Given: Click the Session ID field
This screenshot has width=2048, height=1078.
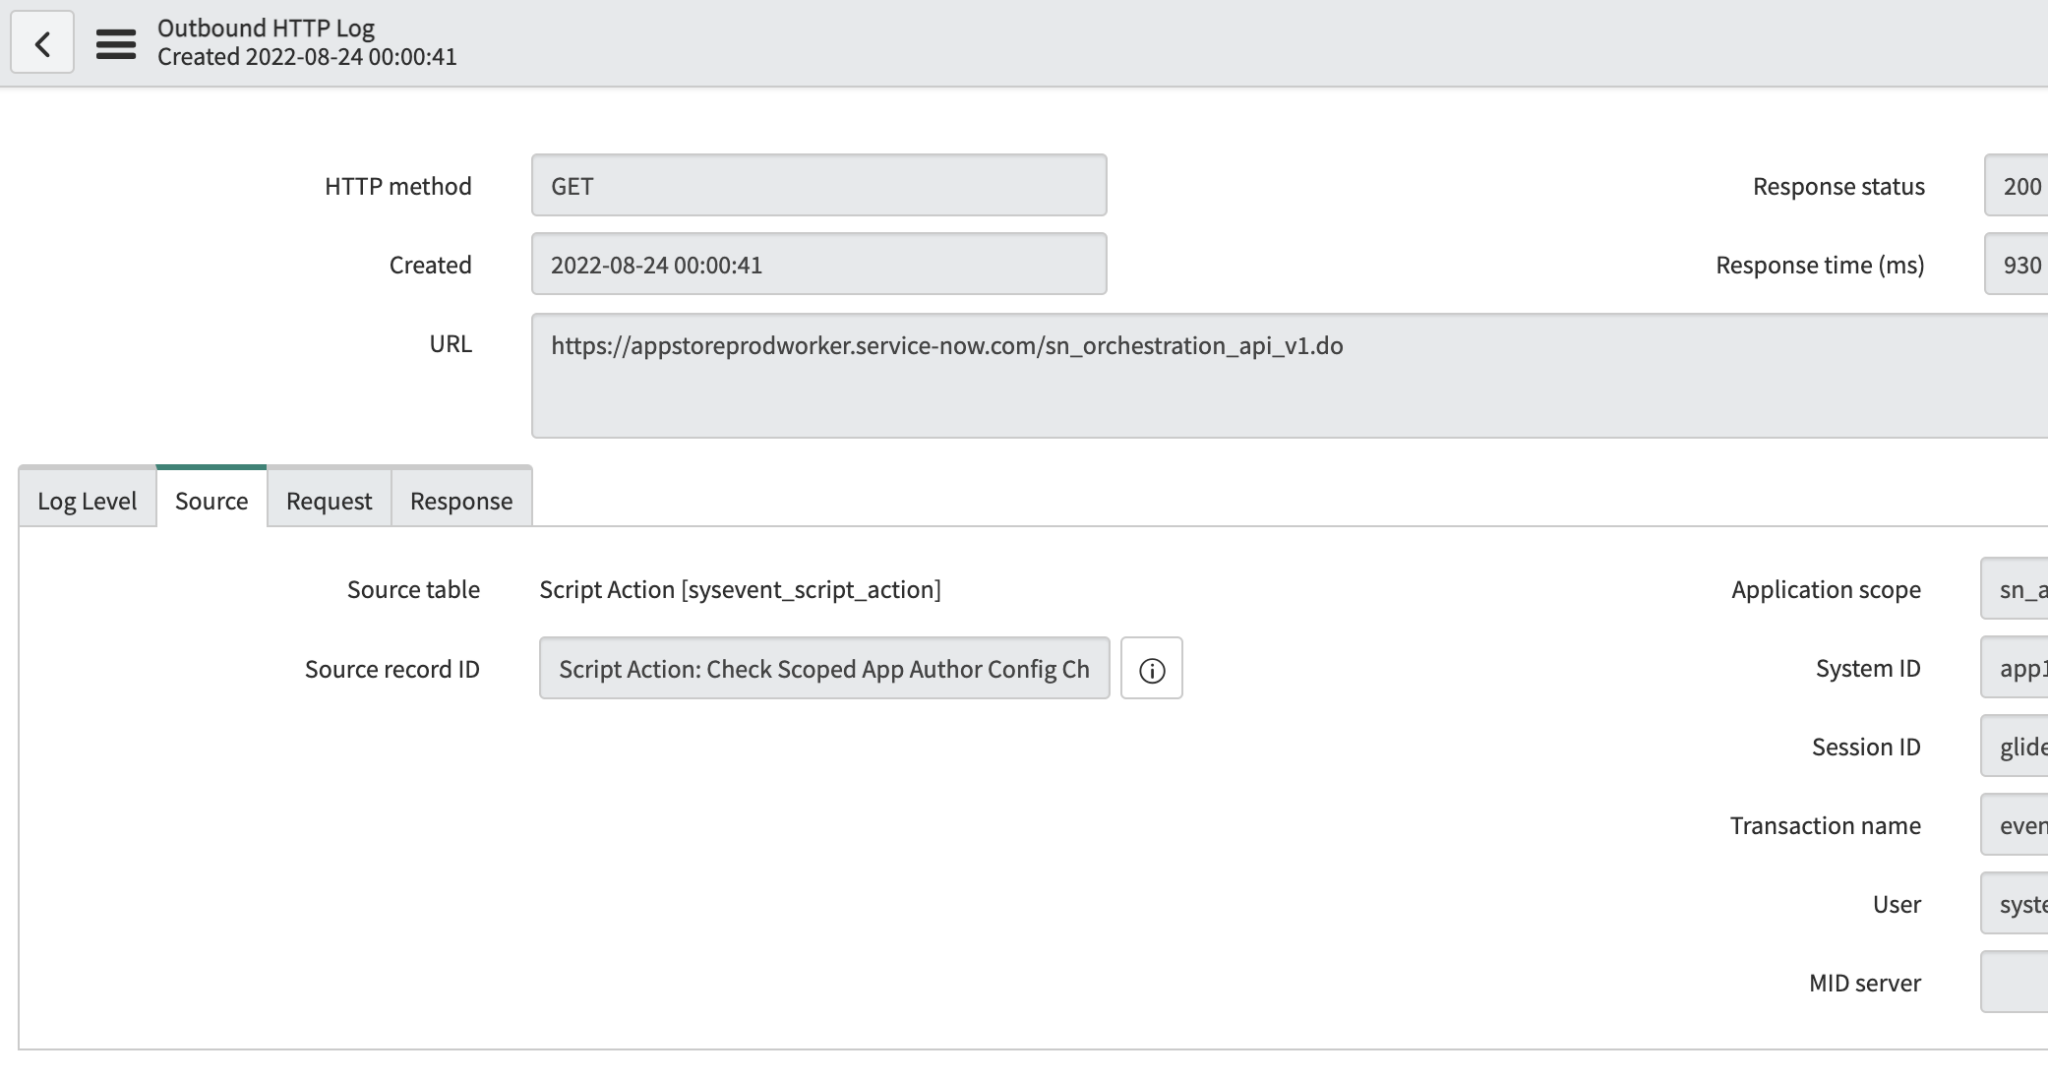Looking at the screenshot, I should (2020, 746).
